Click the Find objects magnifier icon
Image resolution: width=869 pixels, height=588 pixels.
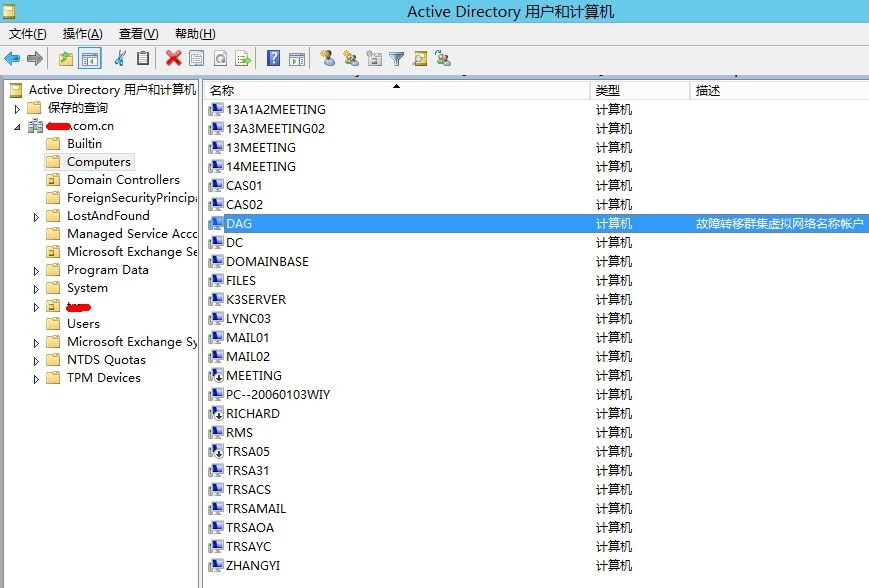coord(420,58)
